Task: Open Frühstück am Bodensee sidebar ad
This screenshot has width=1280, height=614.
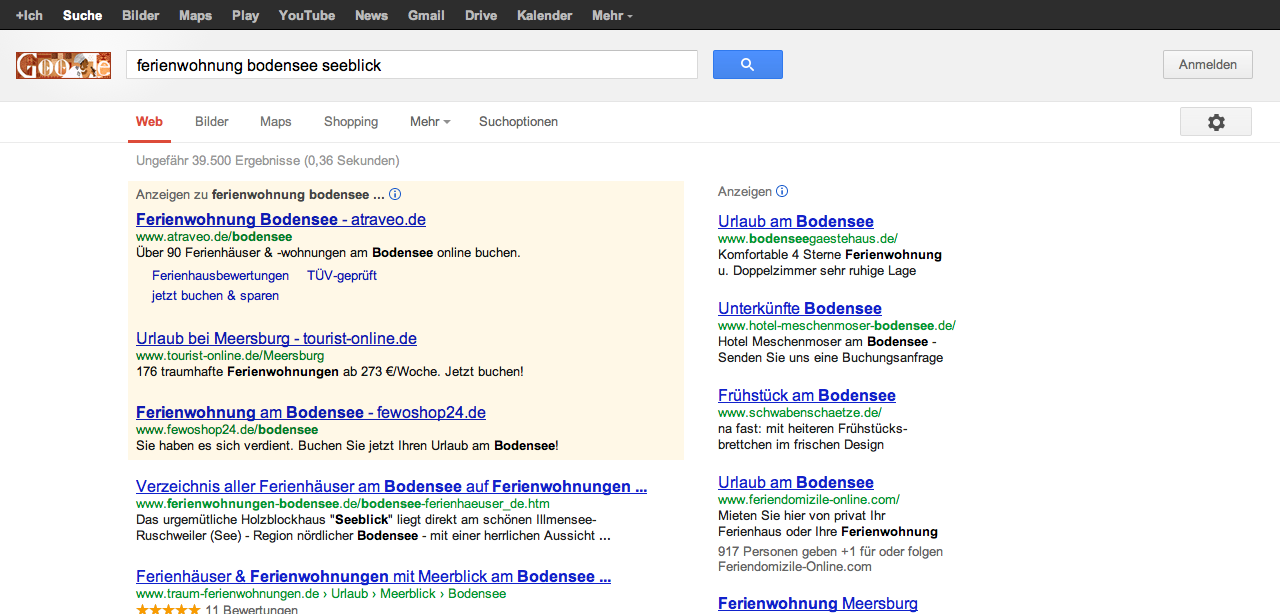Action: (x=806, y=395)
